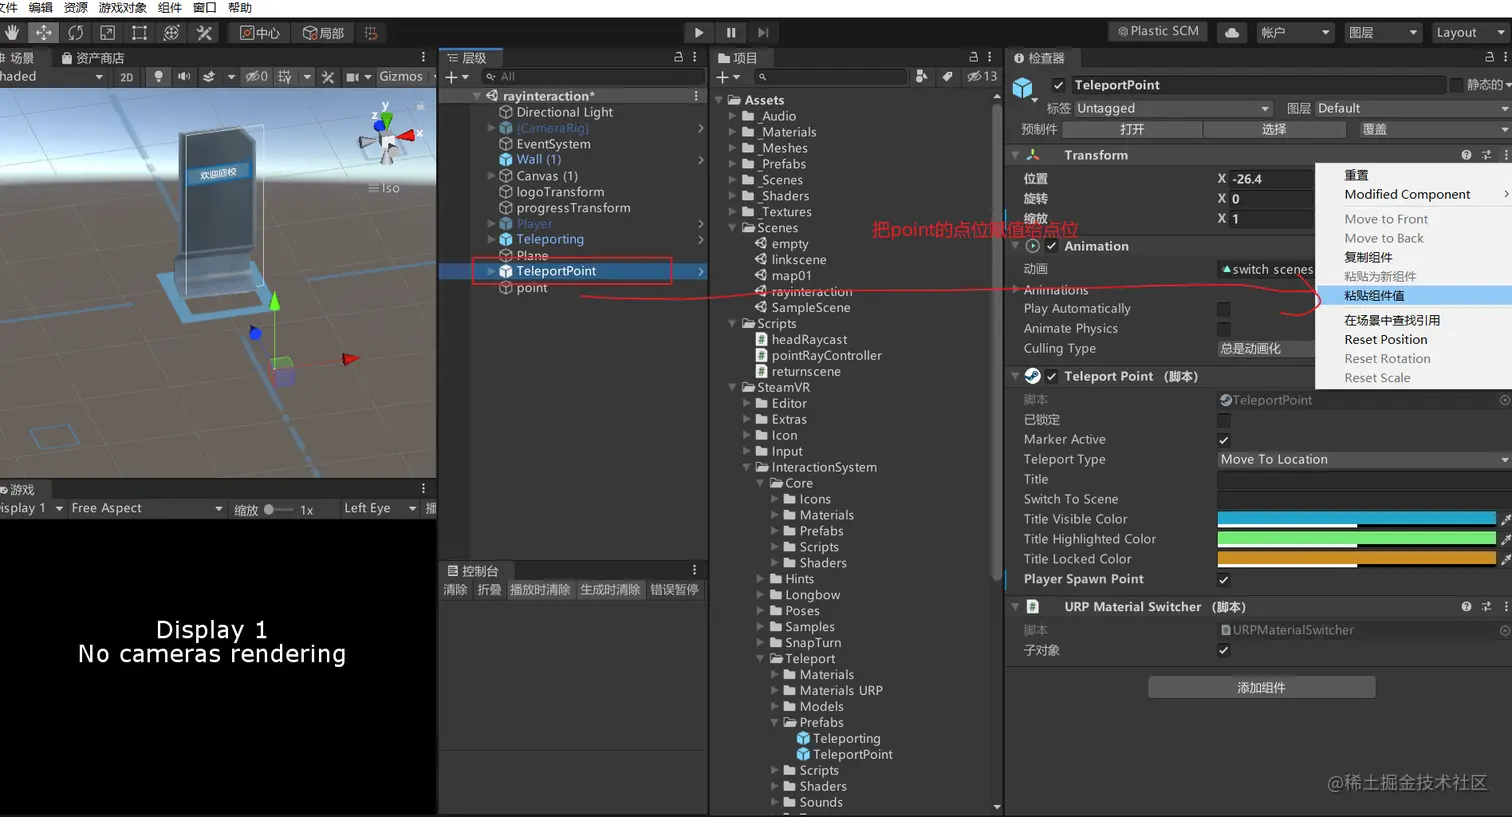Viewport: 1512px width, 817px height.
Task: Select the combined Transform tool
Action: coord(171,33)
